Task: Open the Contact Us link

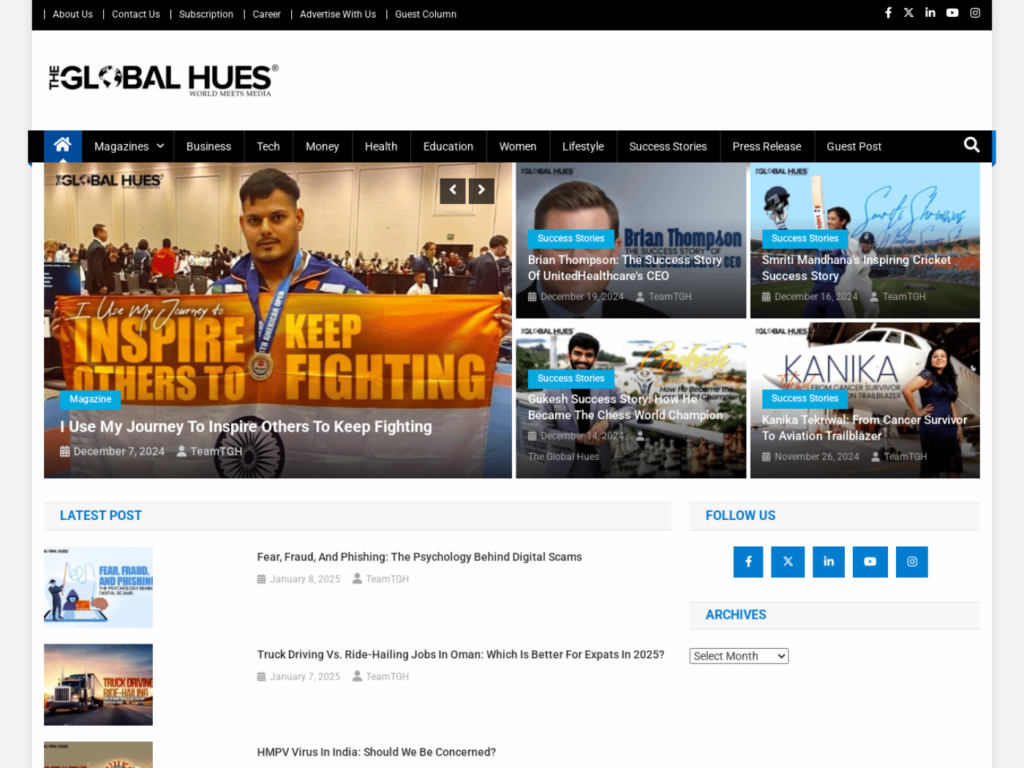Action: (x=135, y=14)
